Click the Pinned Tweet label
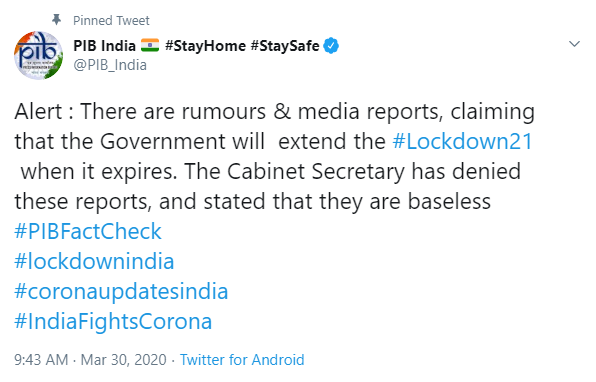596x382 pixels. click(x=111, y=21)
